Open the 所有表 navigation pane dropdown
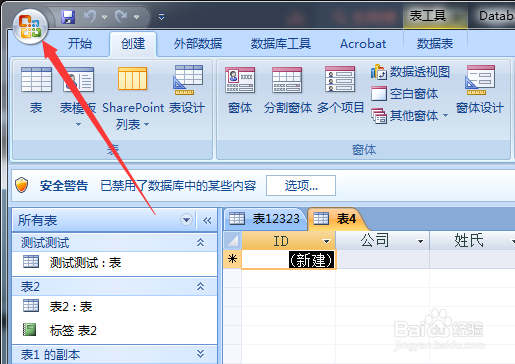The image size is (515, 364). [186, 220]
